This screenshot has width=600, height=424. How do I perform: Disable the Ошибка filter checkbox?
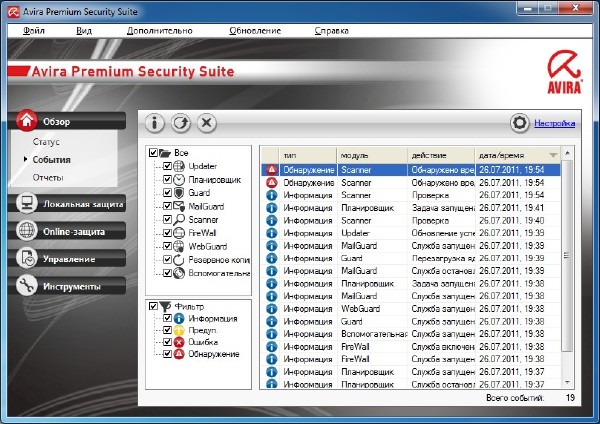tap(167, 341)
